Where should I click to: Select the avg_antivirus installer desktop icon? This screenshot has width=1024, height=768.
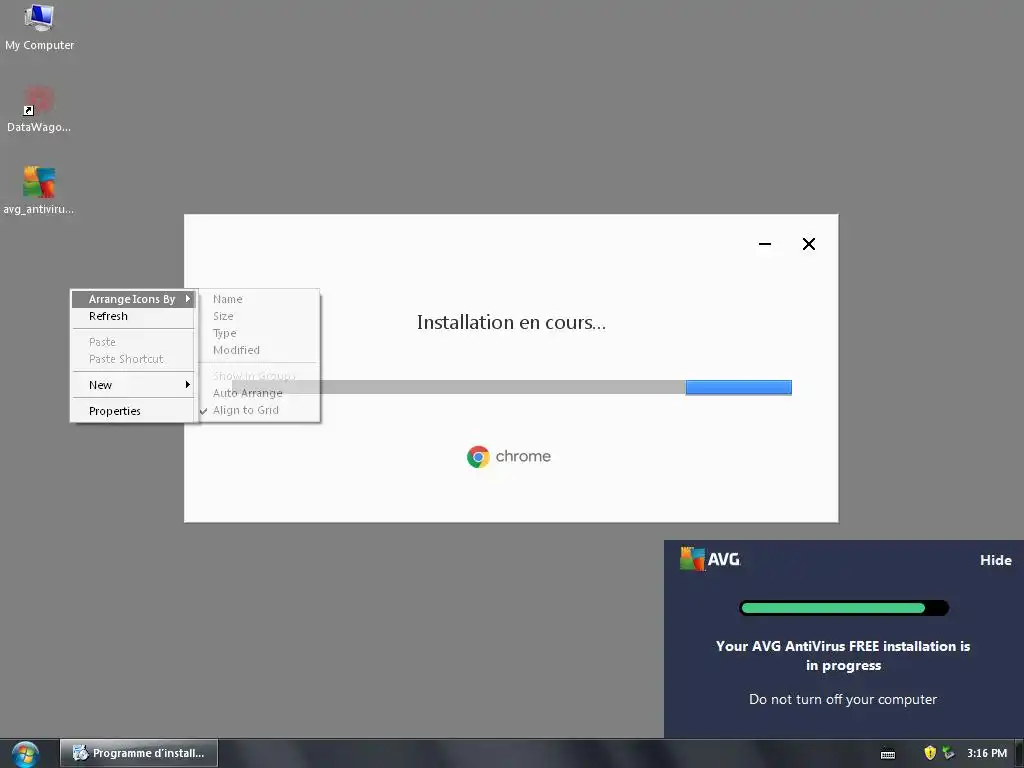pyautogui.click(x=39, y=191)
